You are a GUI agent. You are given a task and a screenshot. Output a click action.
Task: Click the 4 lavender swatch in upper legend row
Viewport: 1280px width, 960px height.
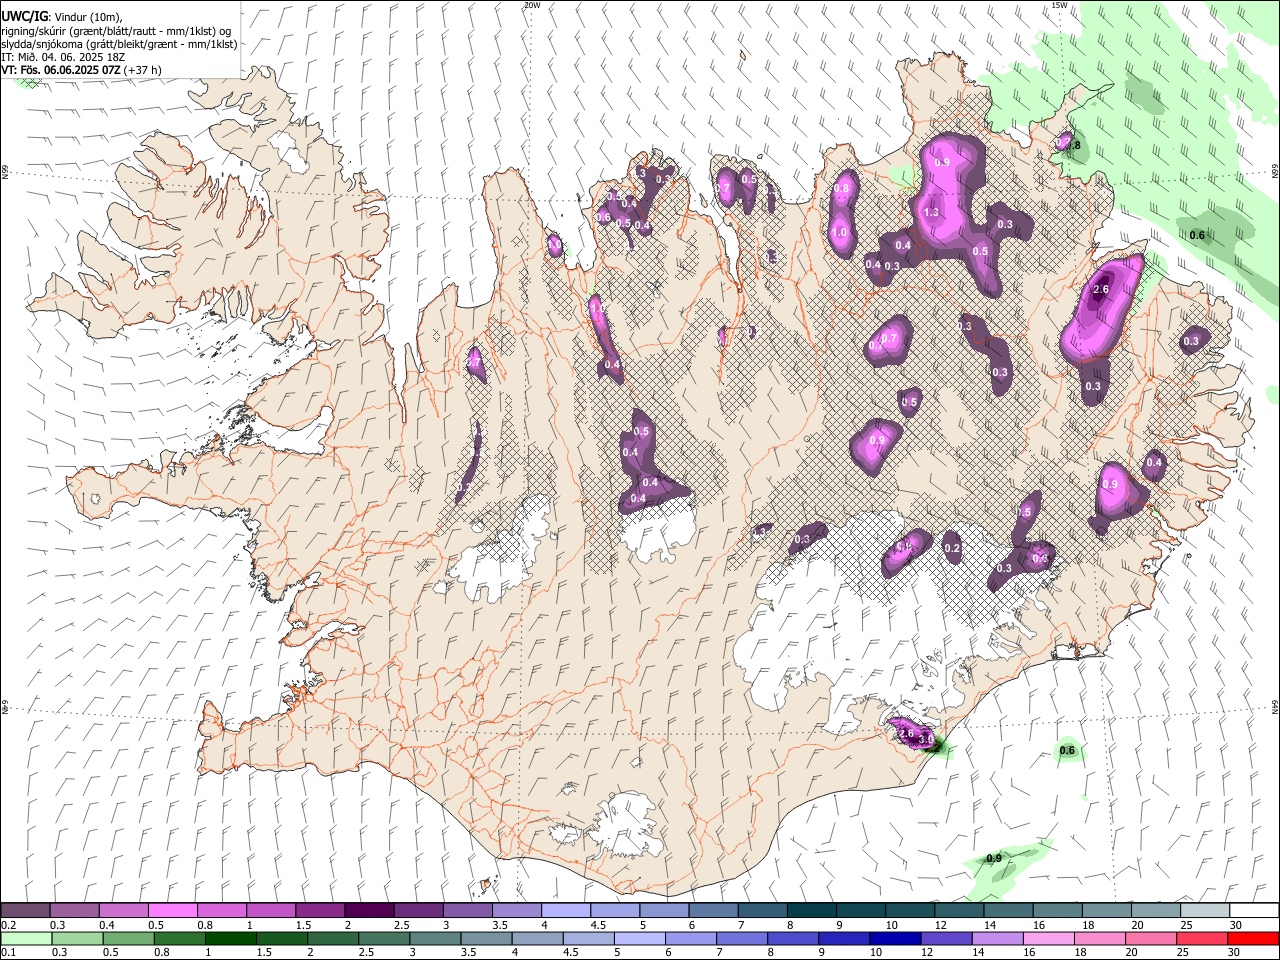(565, 911)
